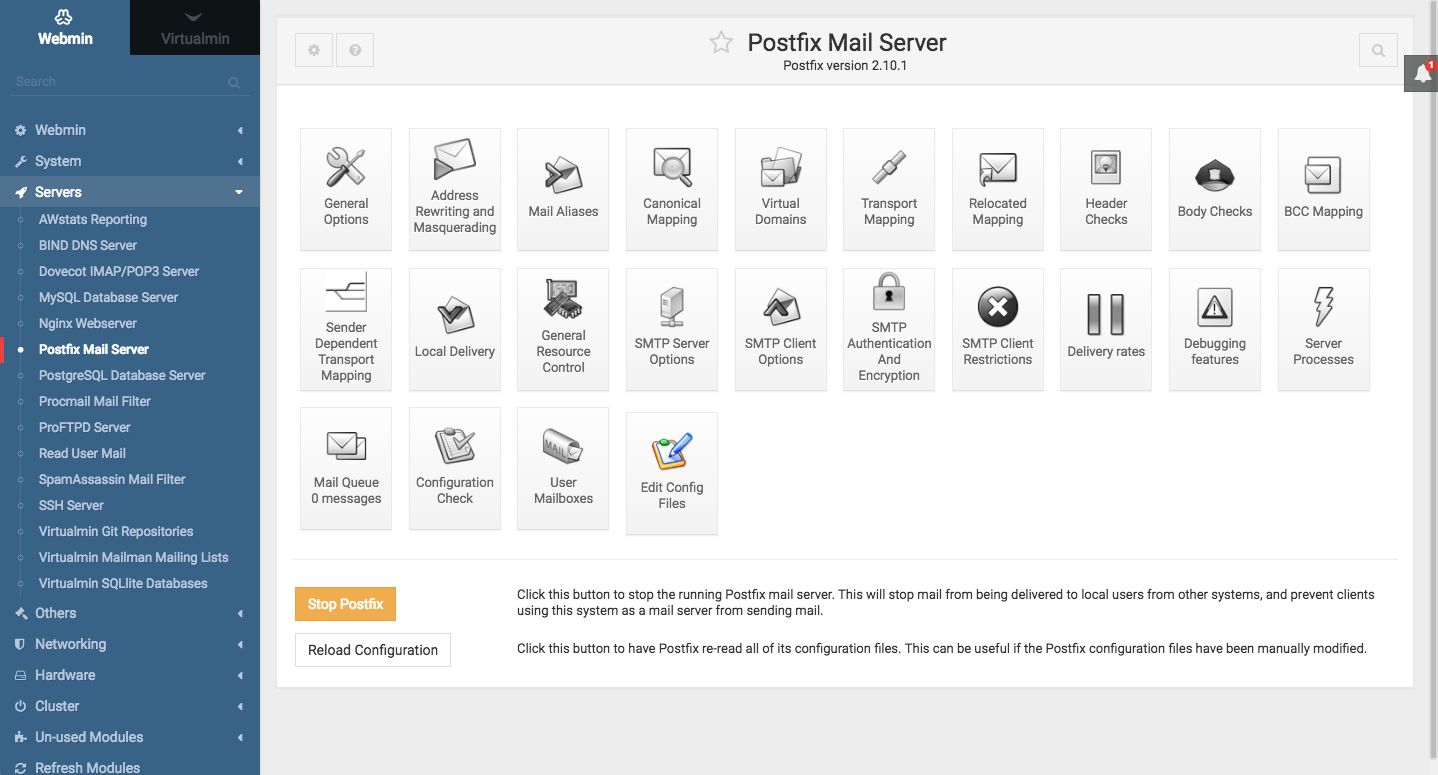Open AWstats Reporting module
The image size is (1438, 775).
93,219
